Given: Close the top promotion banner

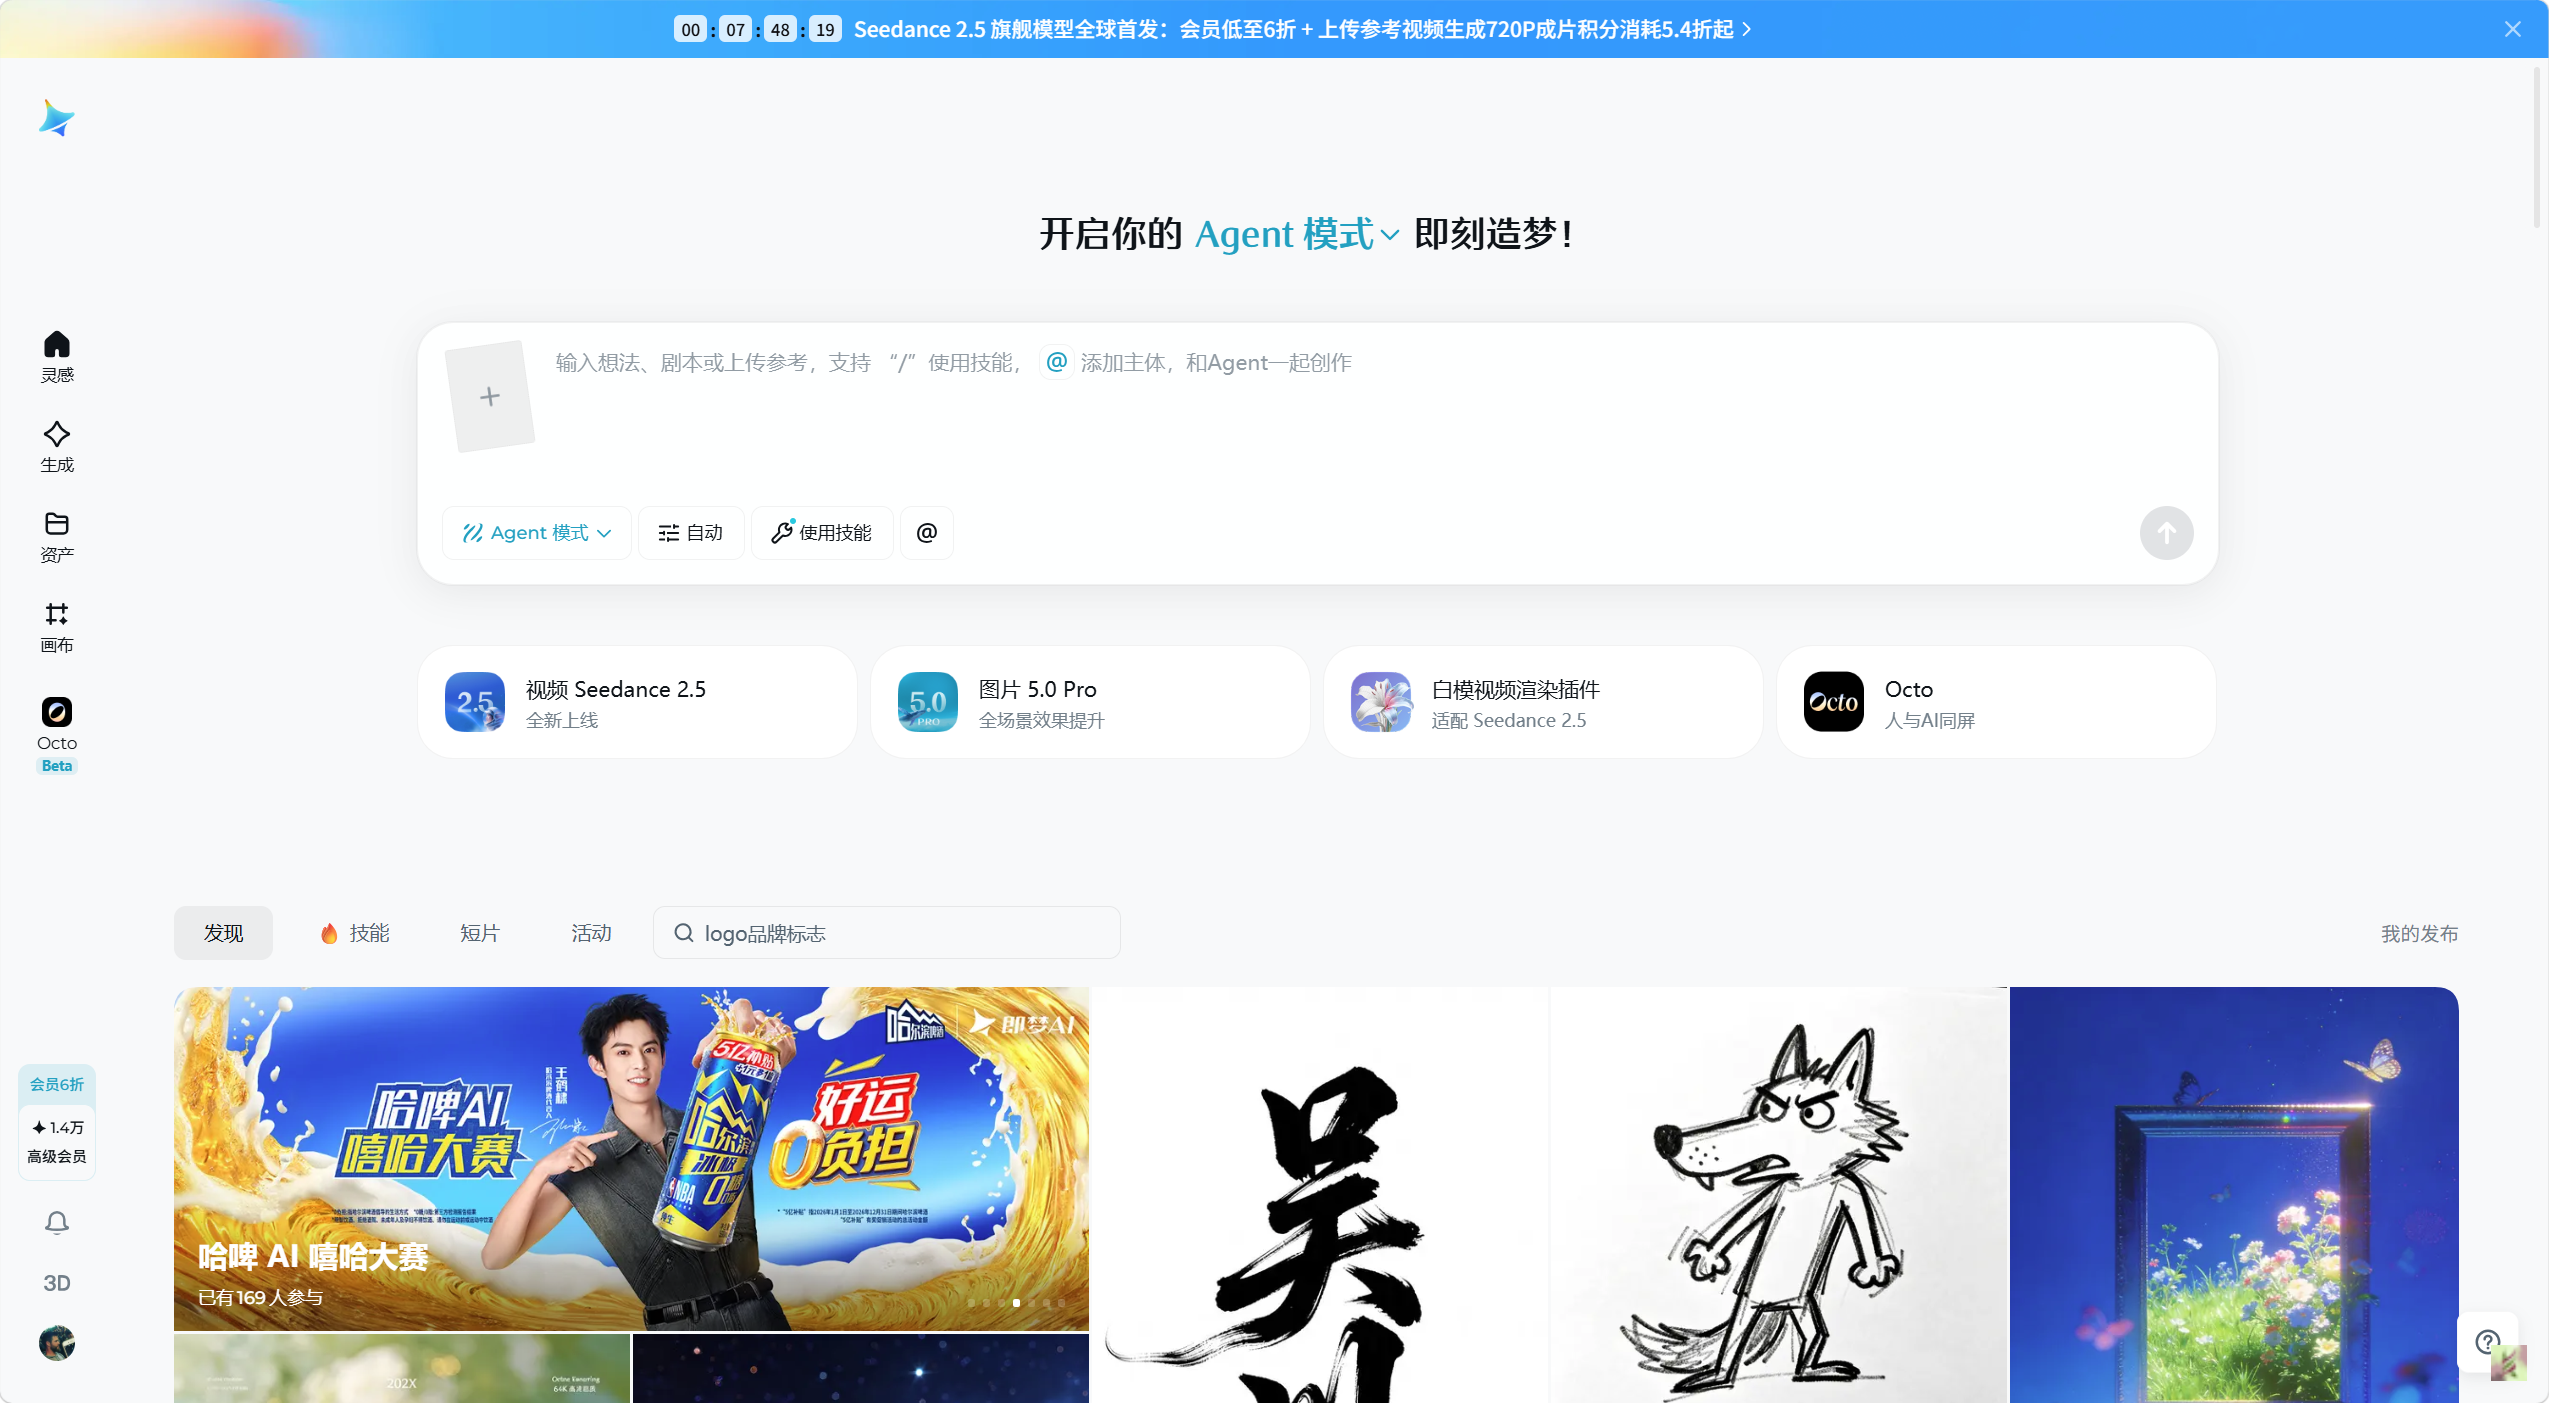Looking at the screenshot, I should coord(2512,29).
